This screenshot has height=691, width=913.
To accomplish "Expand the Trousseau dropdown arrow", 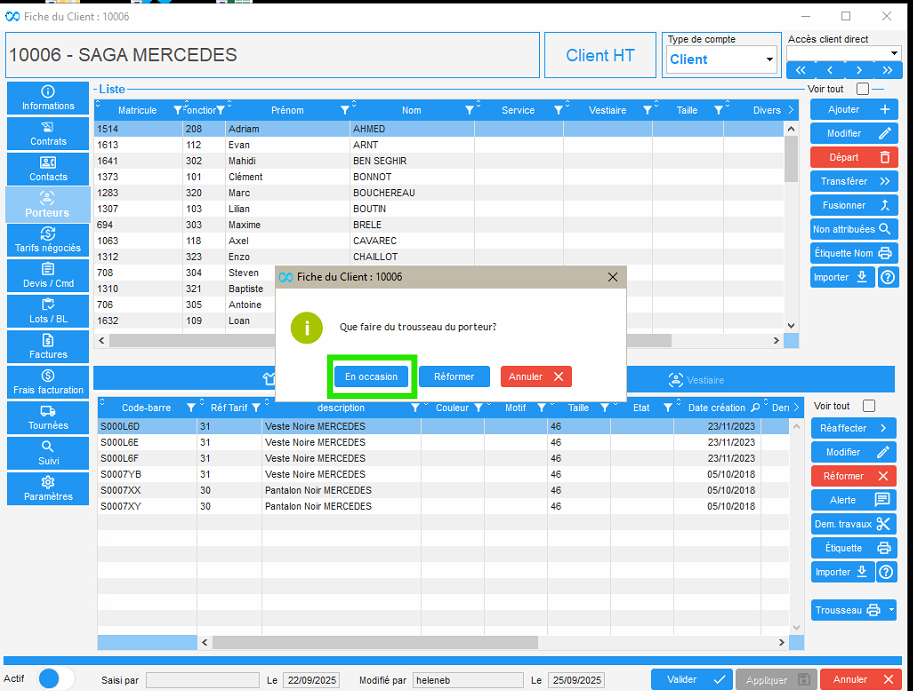I will [x=891, y=610].
